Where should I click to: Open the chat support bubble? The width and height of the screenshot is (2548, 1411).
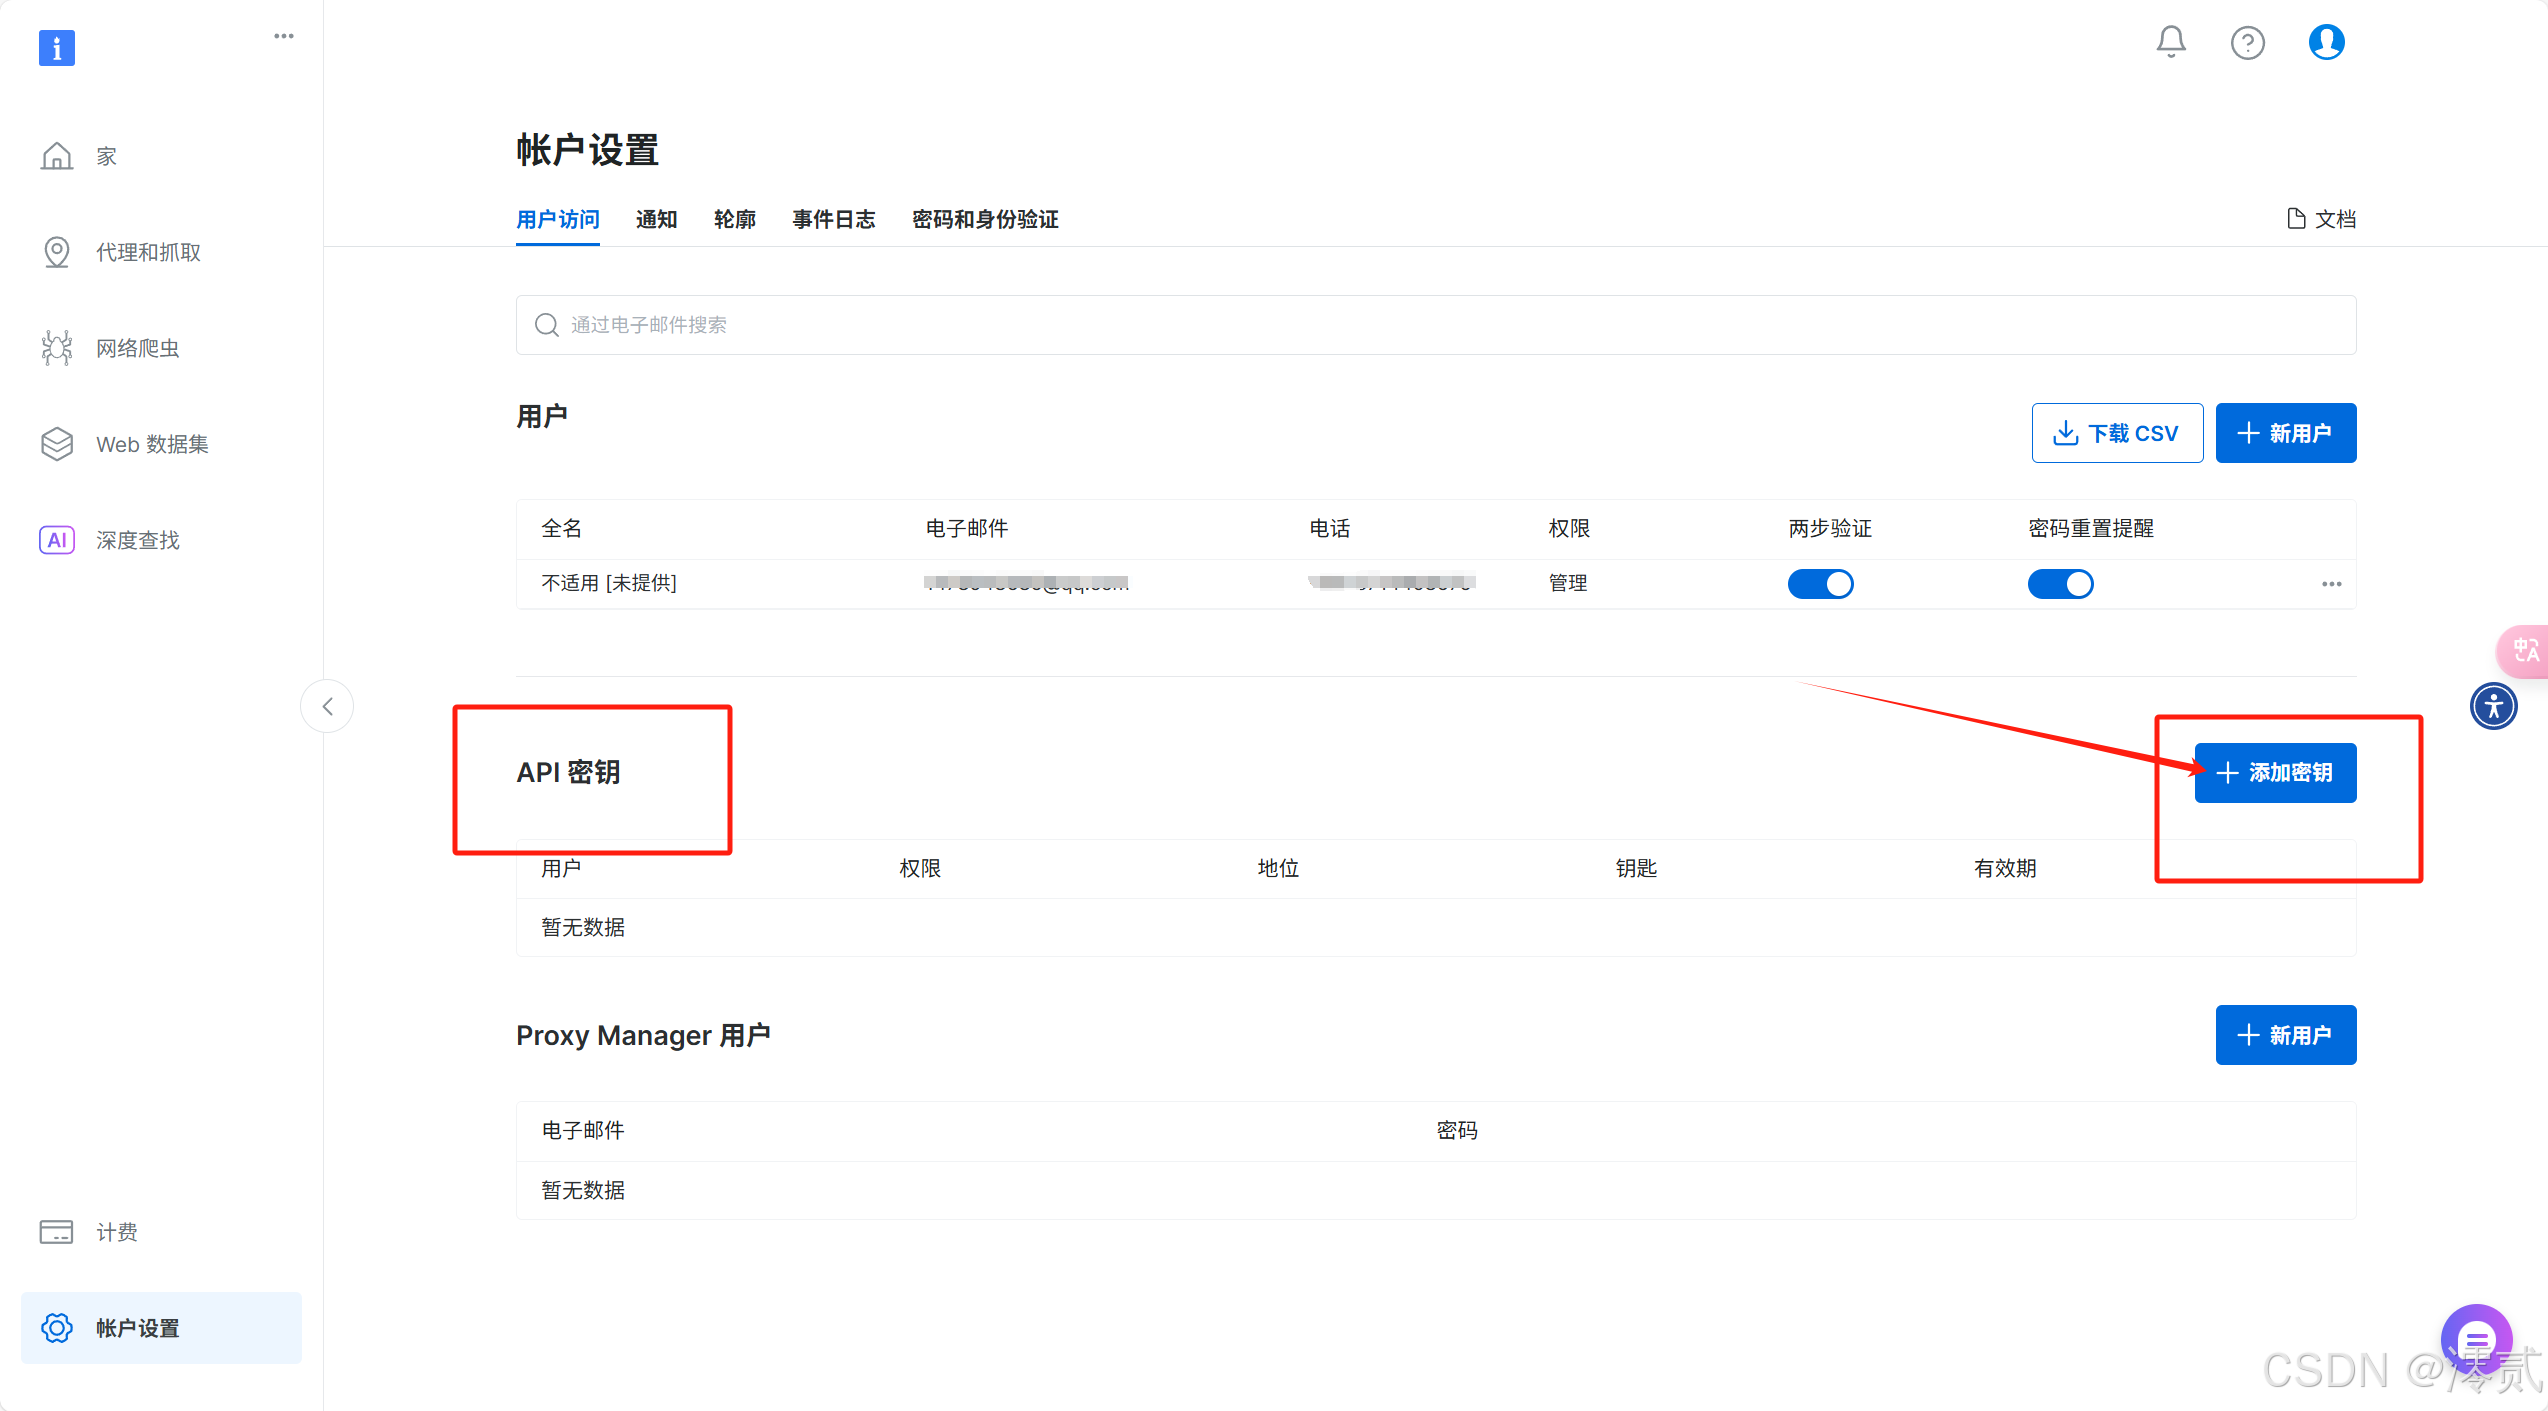[2476, 1339]
